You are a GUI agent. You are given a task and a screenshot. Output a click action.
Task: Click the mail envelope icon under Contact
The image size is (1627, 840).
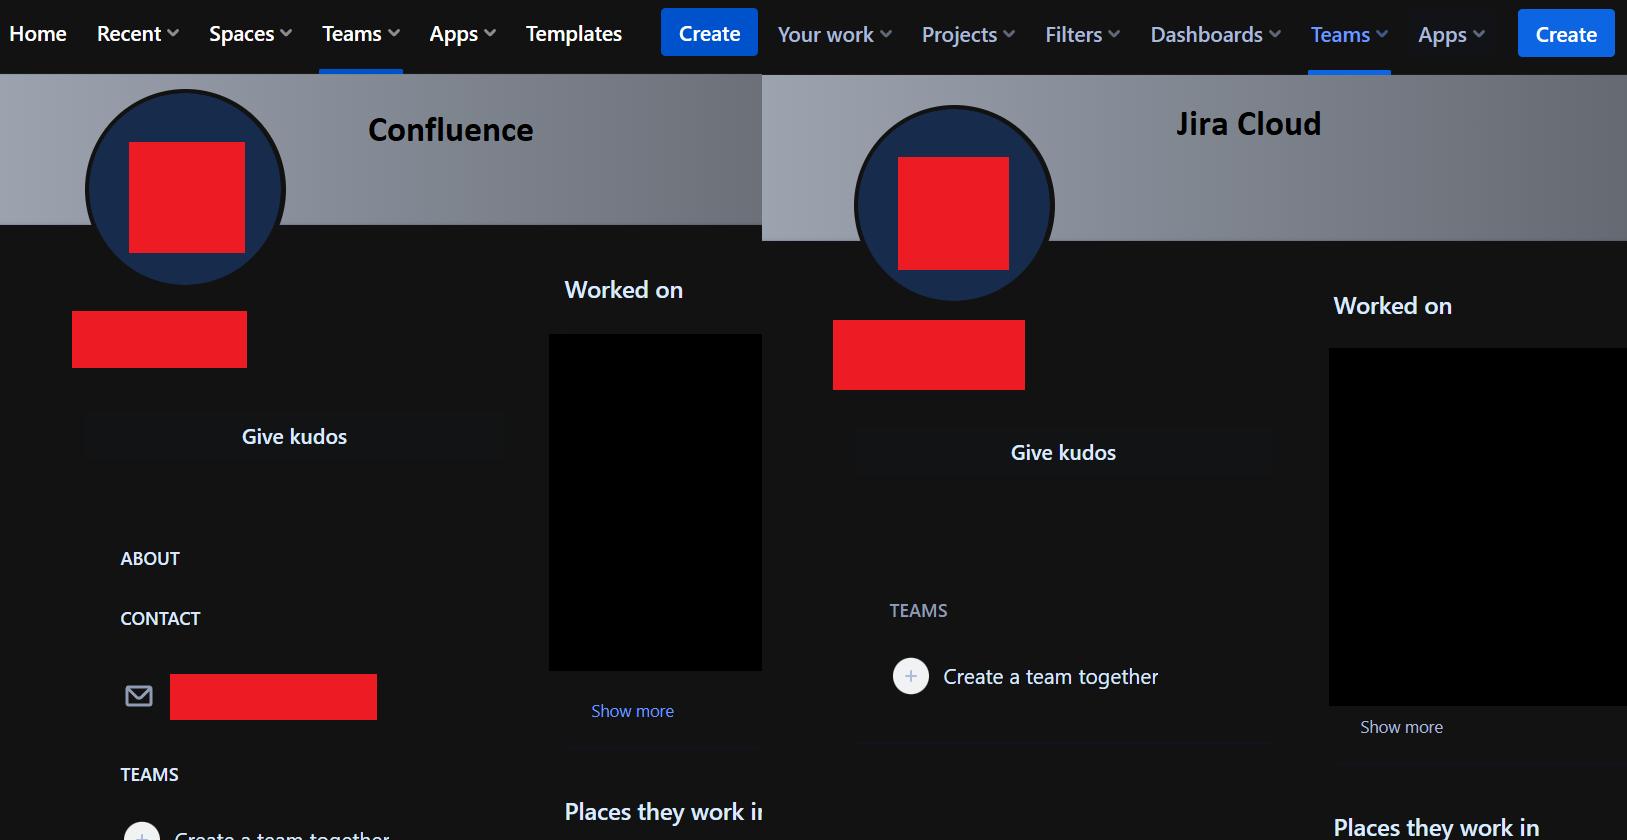[x=139, y=696]
